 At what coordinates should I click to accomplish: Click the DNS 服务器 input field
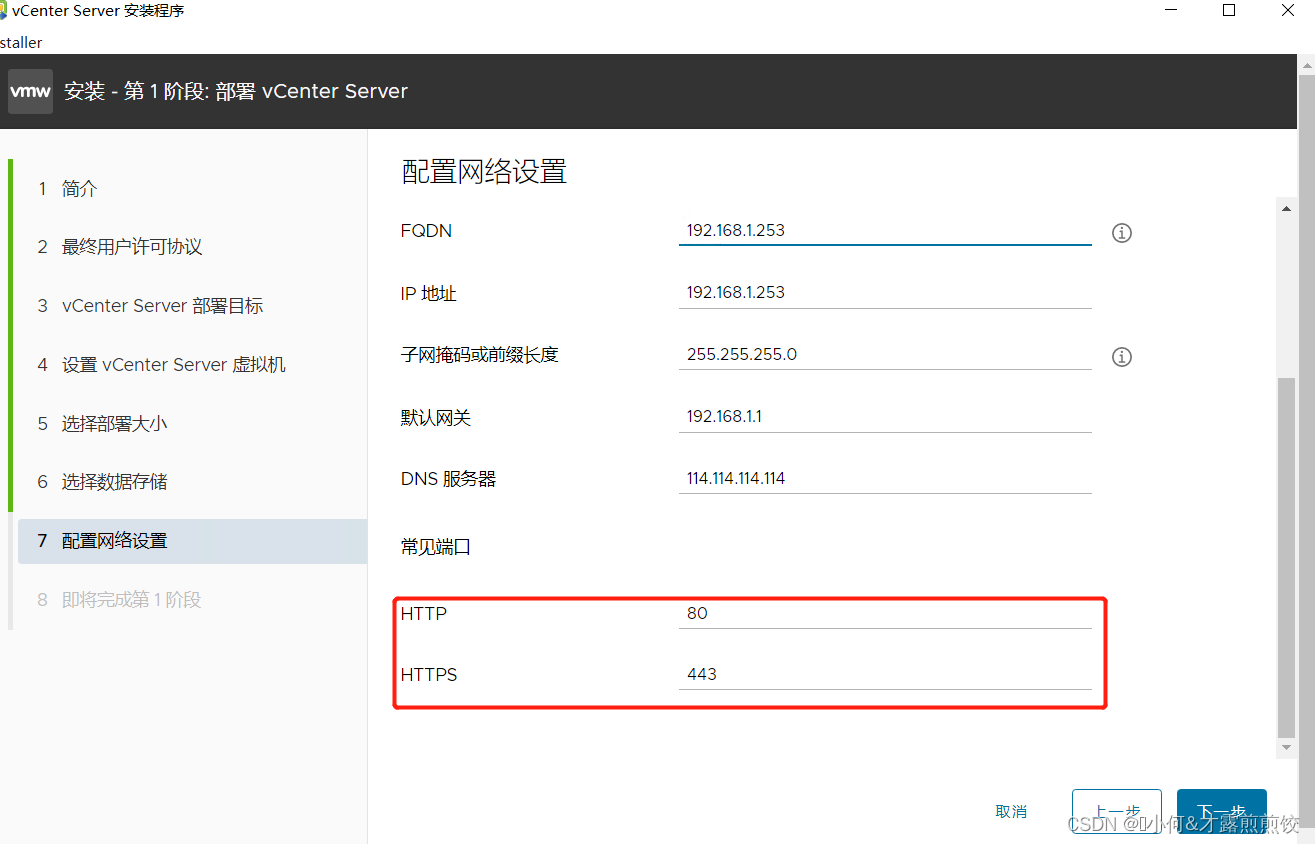(885, 479)
